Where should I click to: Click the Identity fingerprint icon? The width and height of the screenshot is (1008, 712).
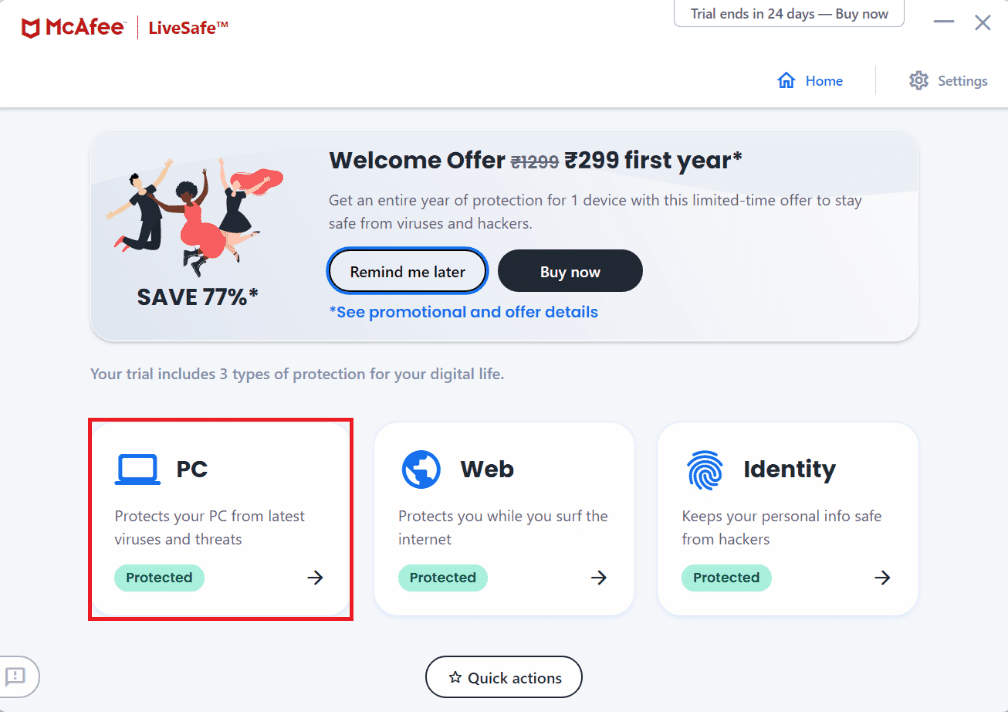click(705, 468)
